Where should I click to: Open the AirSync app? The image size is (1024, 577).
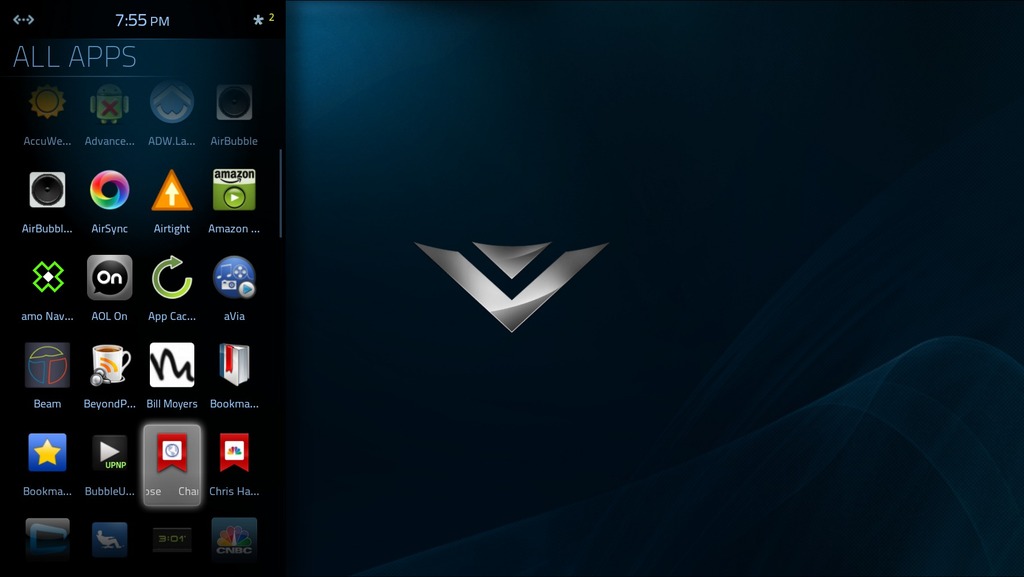pyautogui.click(x=109, y=190)
